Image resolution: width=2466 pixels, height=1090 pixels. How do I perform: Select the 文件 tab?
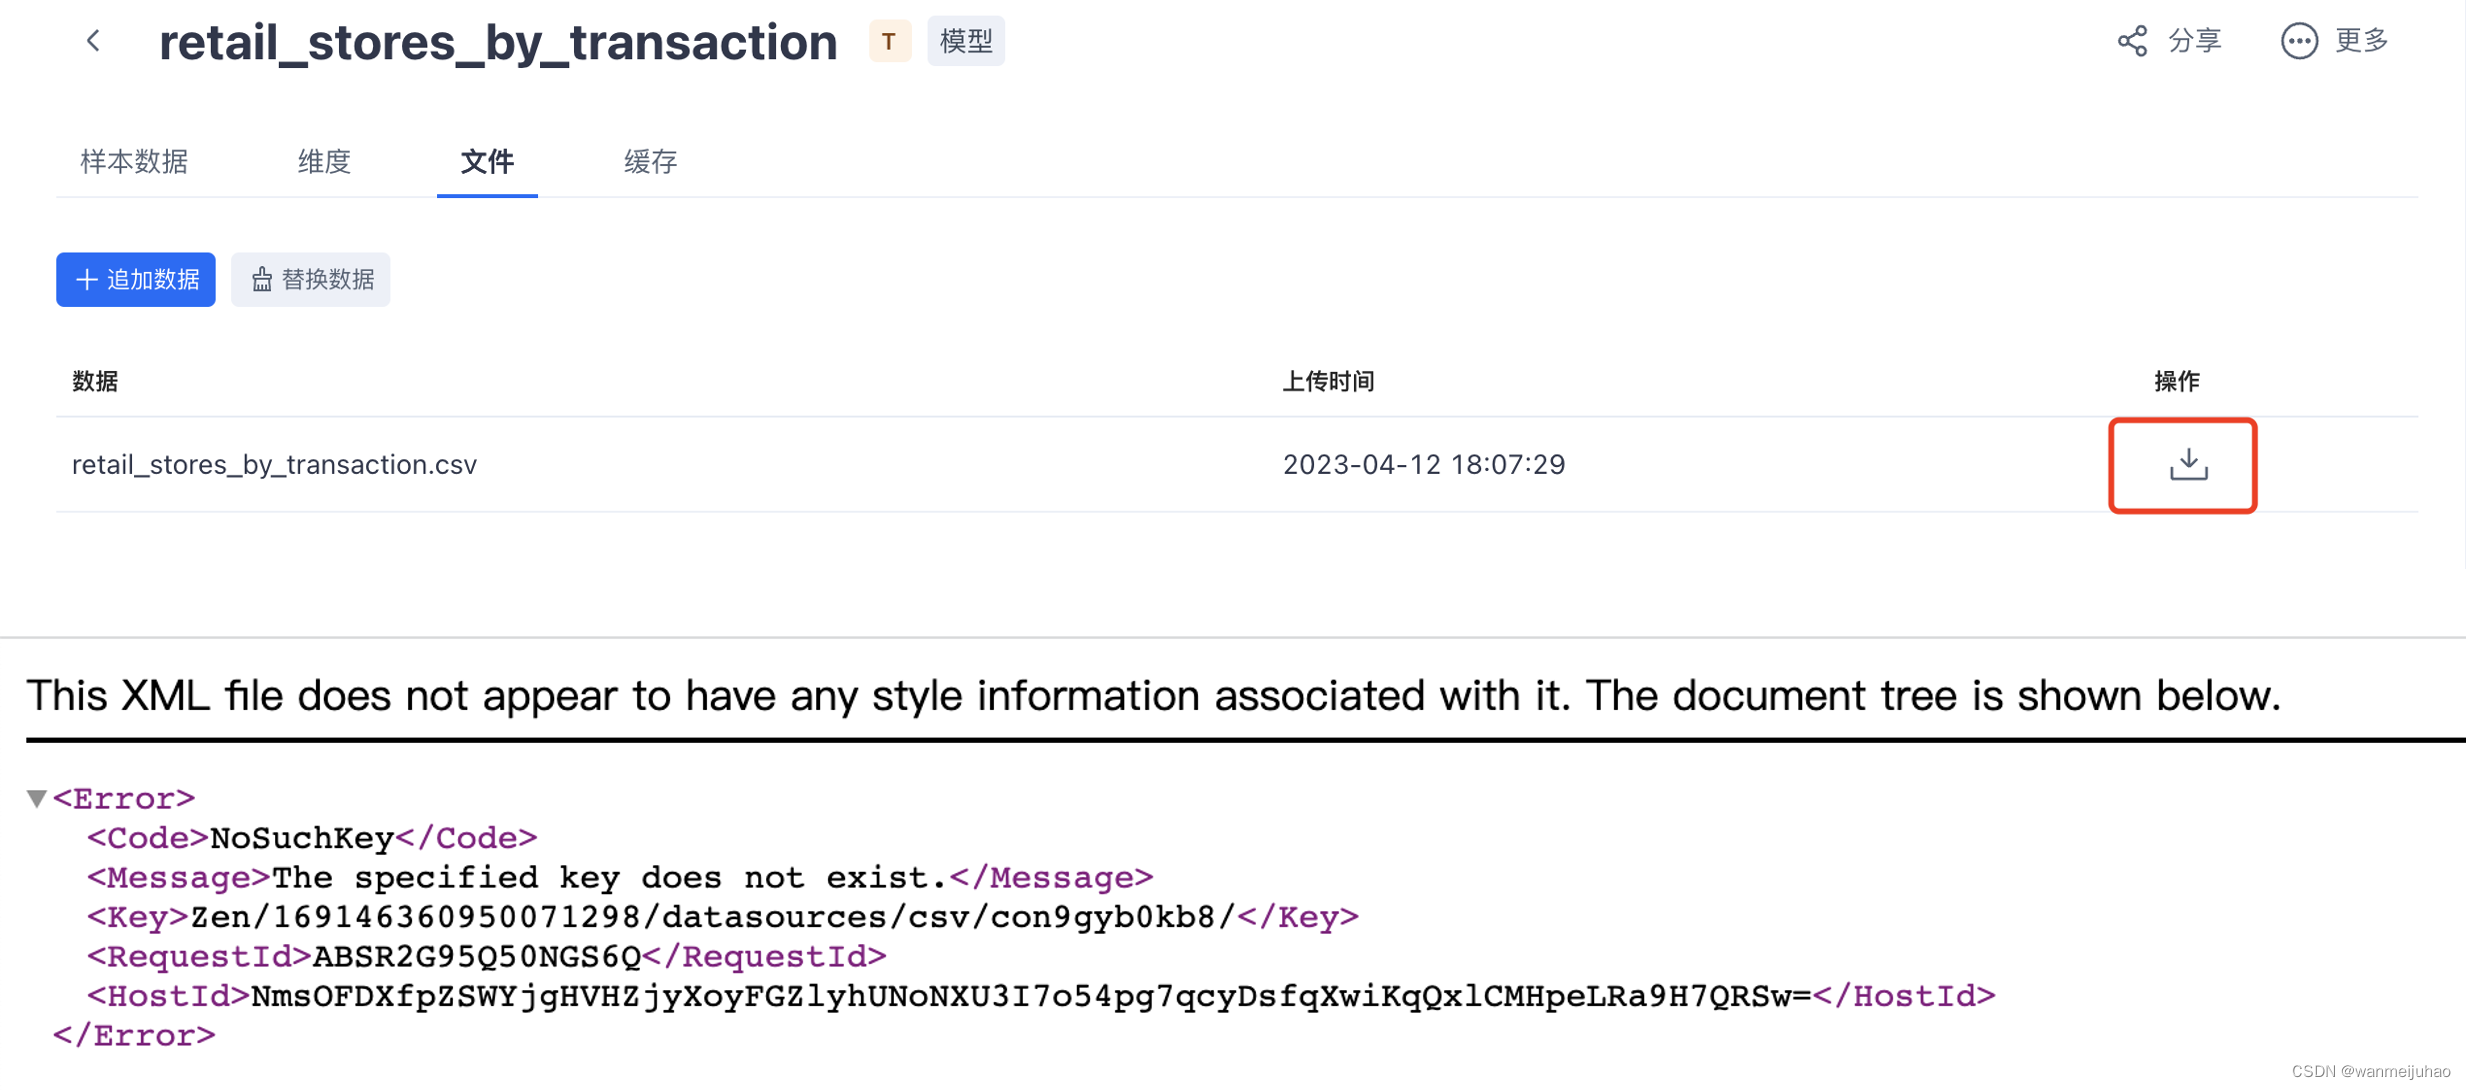click(x=487, y=161)
